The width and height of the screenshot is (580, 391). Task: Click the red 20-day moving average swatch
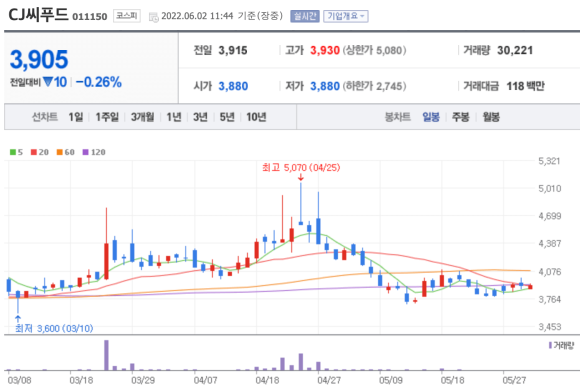[34, 152]
